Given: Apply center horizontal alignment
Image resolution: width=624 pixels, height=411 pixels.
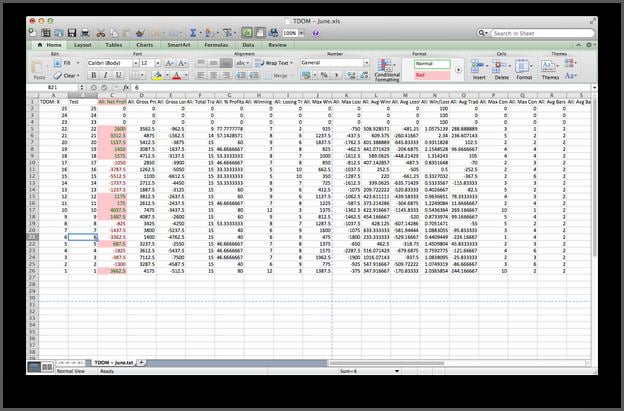Looking at the screenshot, I should (x=214, y=75).
